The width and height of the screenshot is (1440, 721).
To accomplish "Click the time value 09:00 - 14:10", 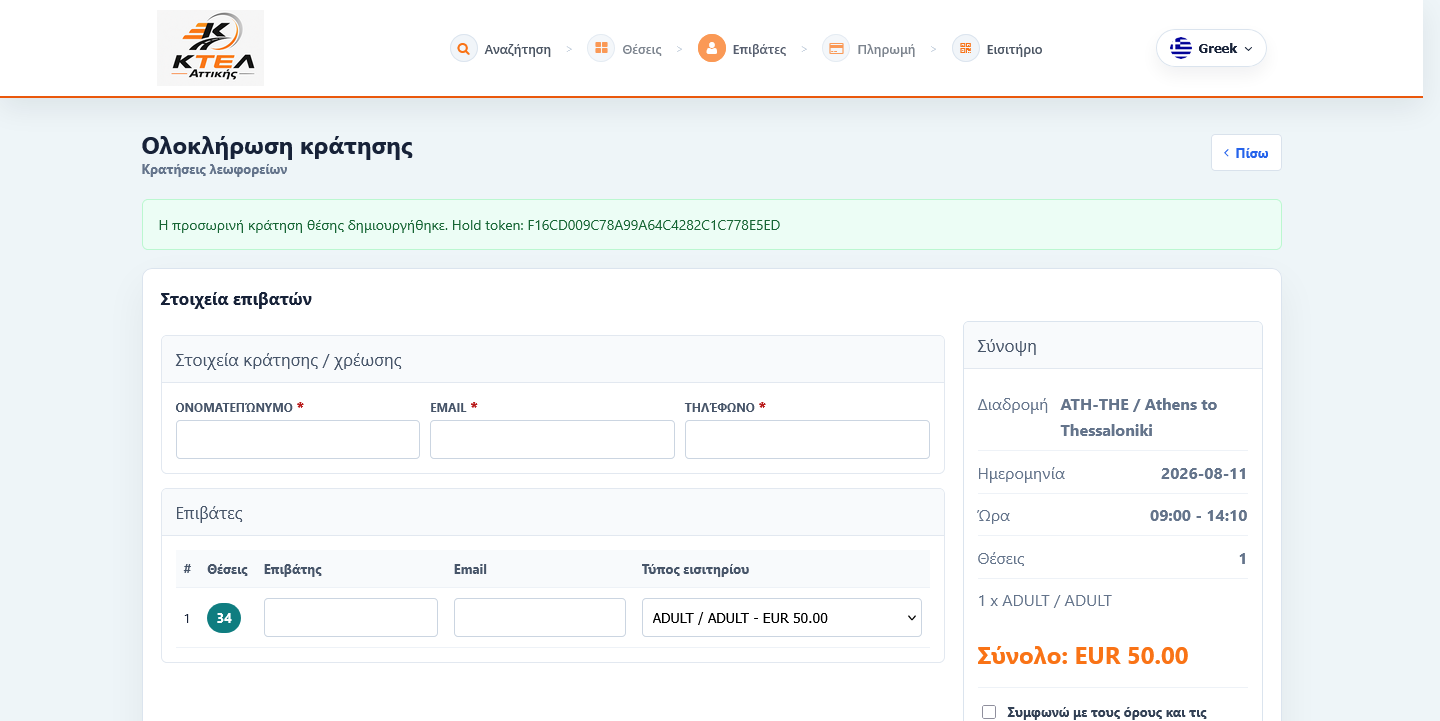I will pos(1198,516).
